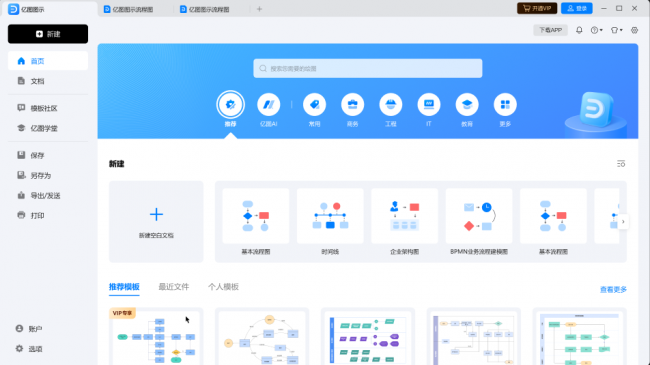Click the 查看更多 link
650x365 pixels.
[613, 289]
